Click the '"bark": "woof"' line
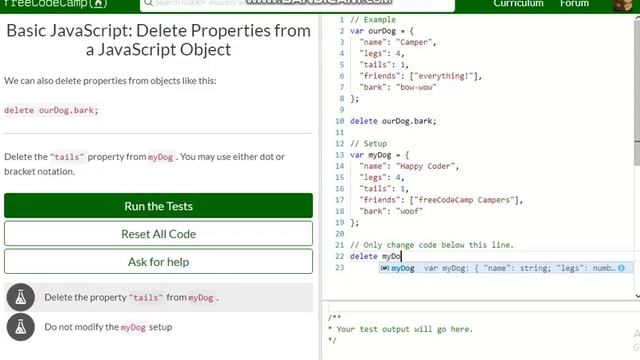 (x=391, y=211)
